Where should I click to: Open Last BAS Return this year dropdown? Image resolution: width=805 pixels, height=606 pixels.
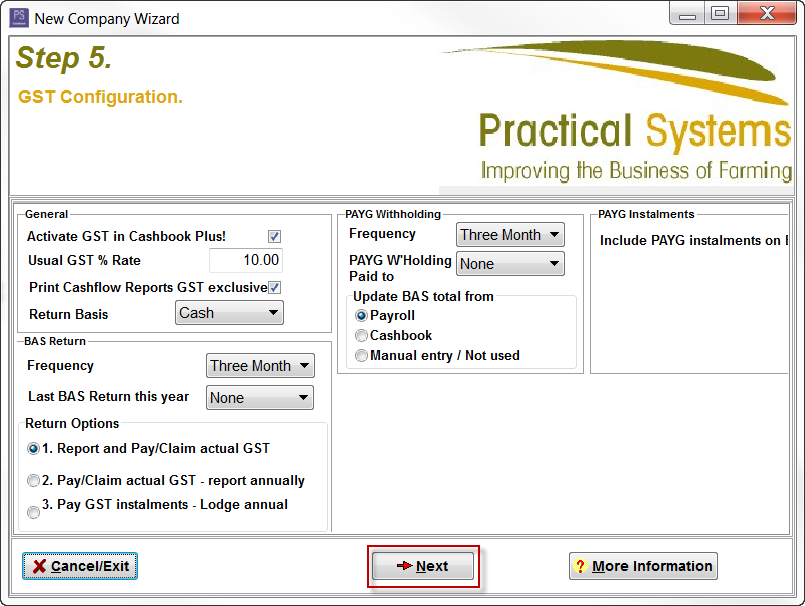tap(260, 397)
